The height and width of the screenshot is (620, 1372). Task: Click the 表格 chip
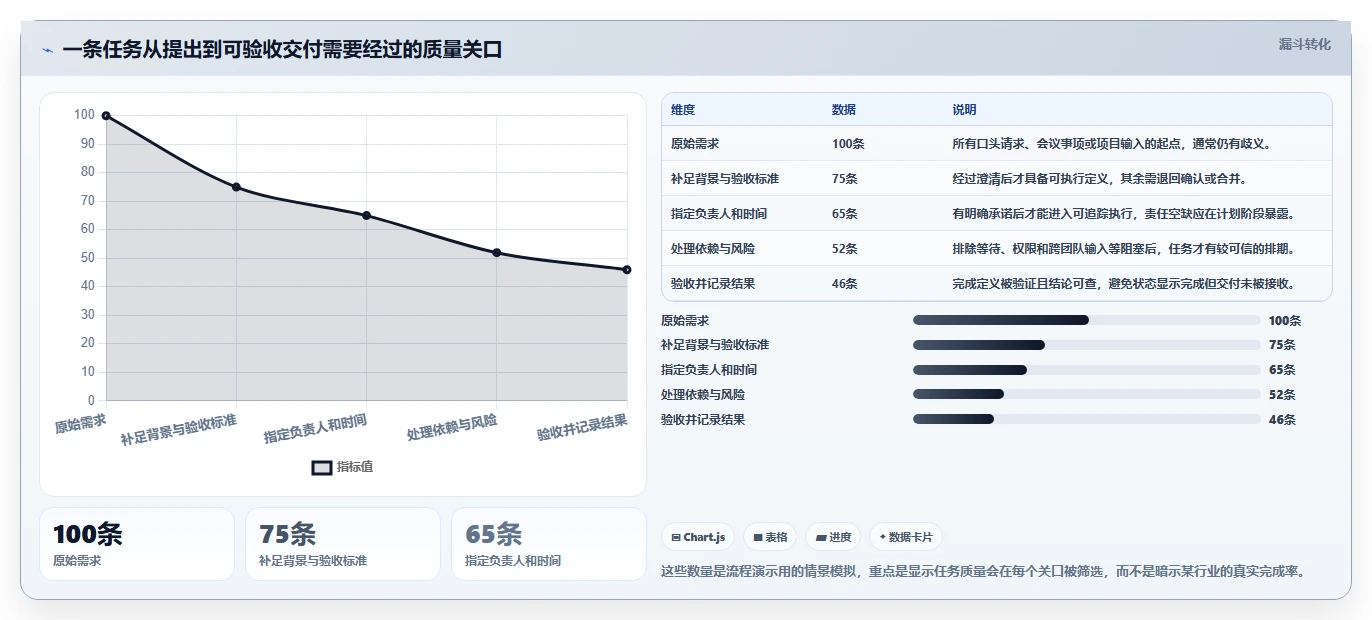(x=771, y=537)
